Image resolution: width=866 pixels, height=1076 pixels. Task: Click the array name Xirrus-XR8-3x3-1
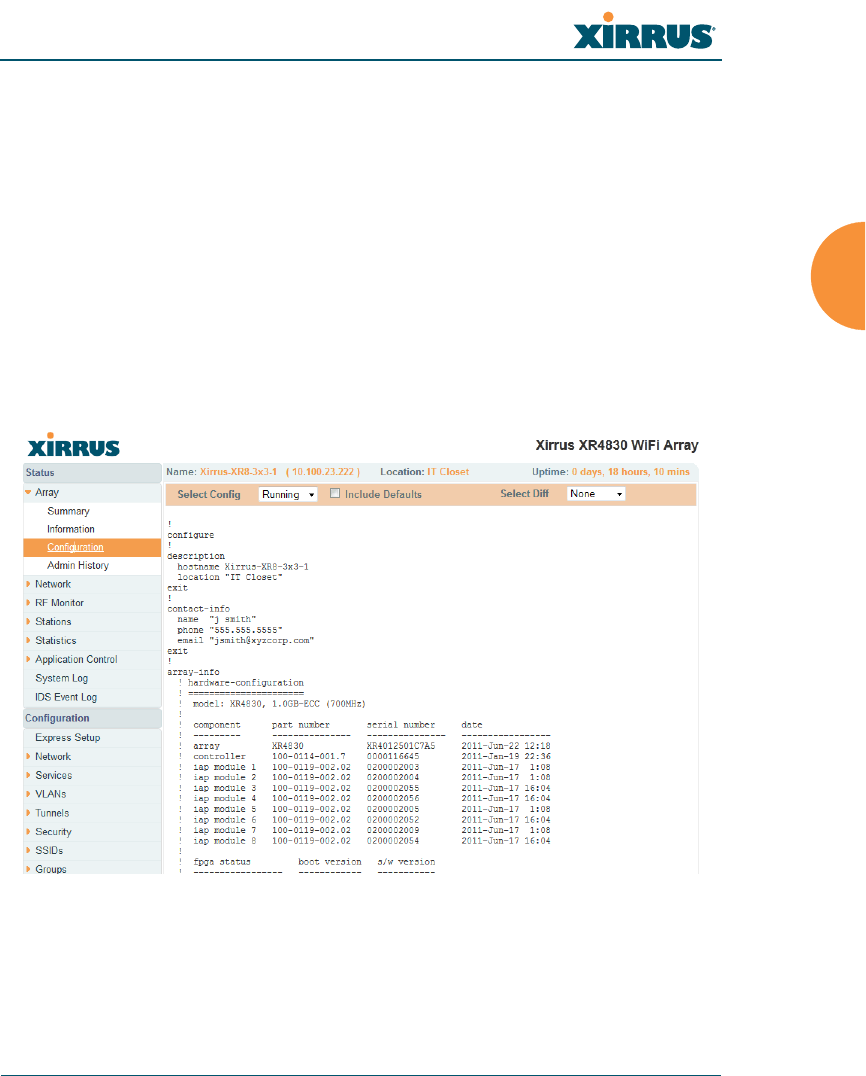pos(238,472)
